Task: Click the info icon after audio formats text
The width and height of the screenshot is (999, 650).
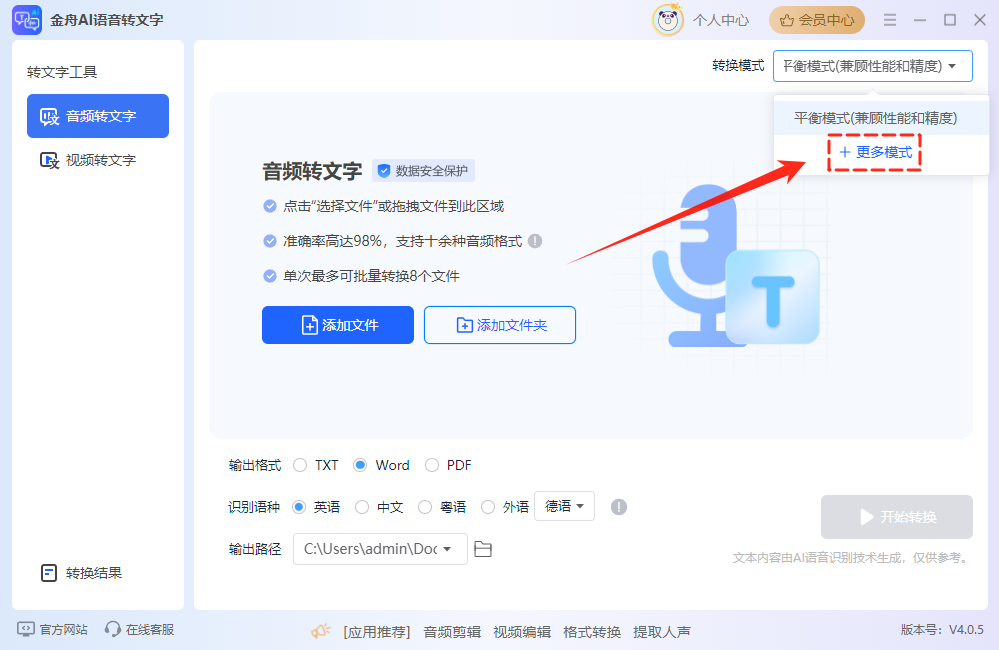Action: [535, 241]
